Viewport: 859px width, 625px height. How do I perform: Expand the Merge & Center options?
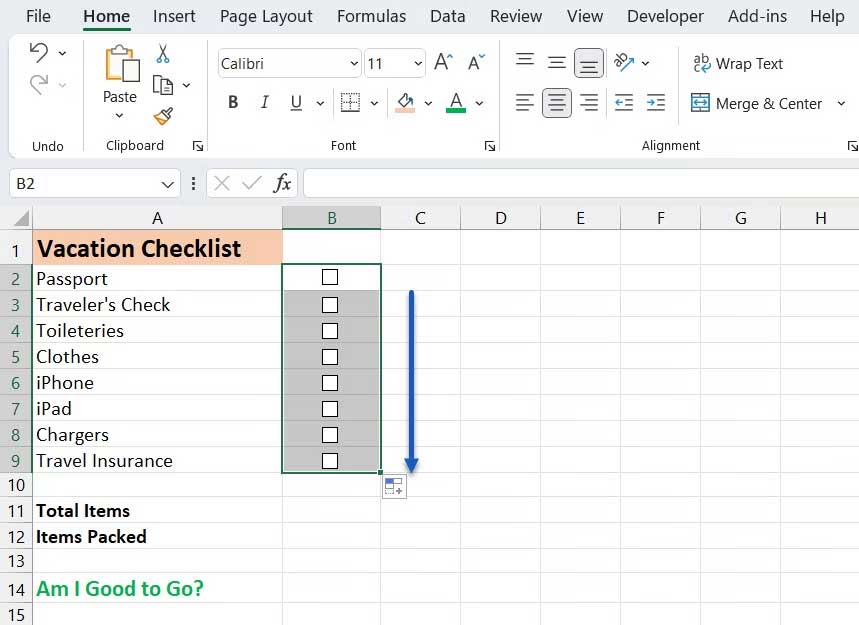[843, 103]
